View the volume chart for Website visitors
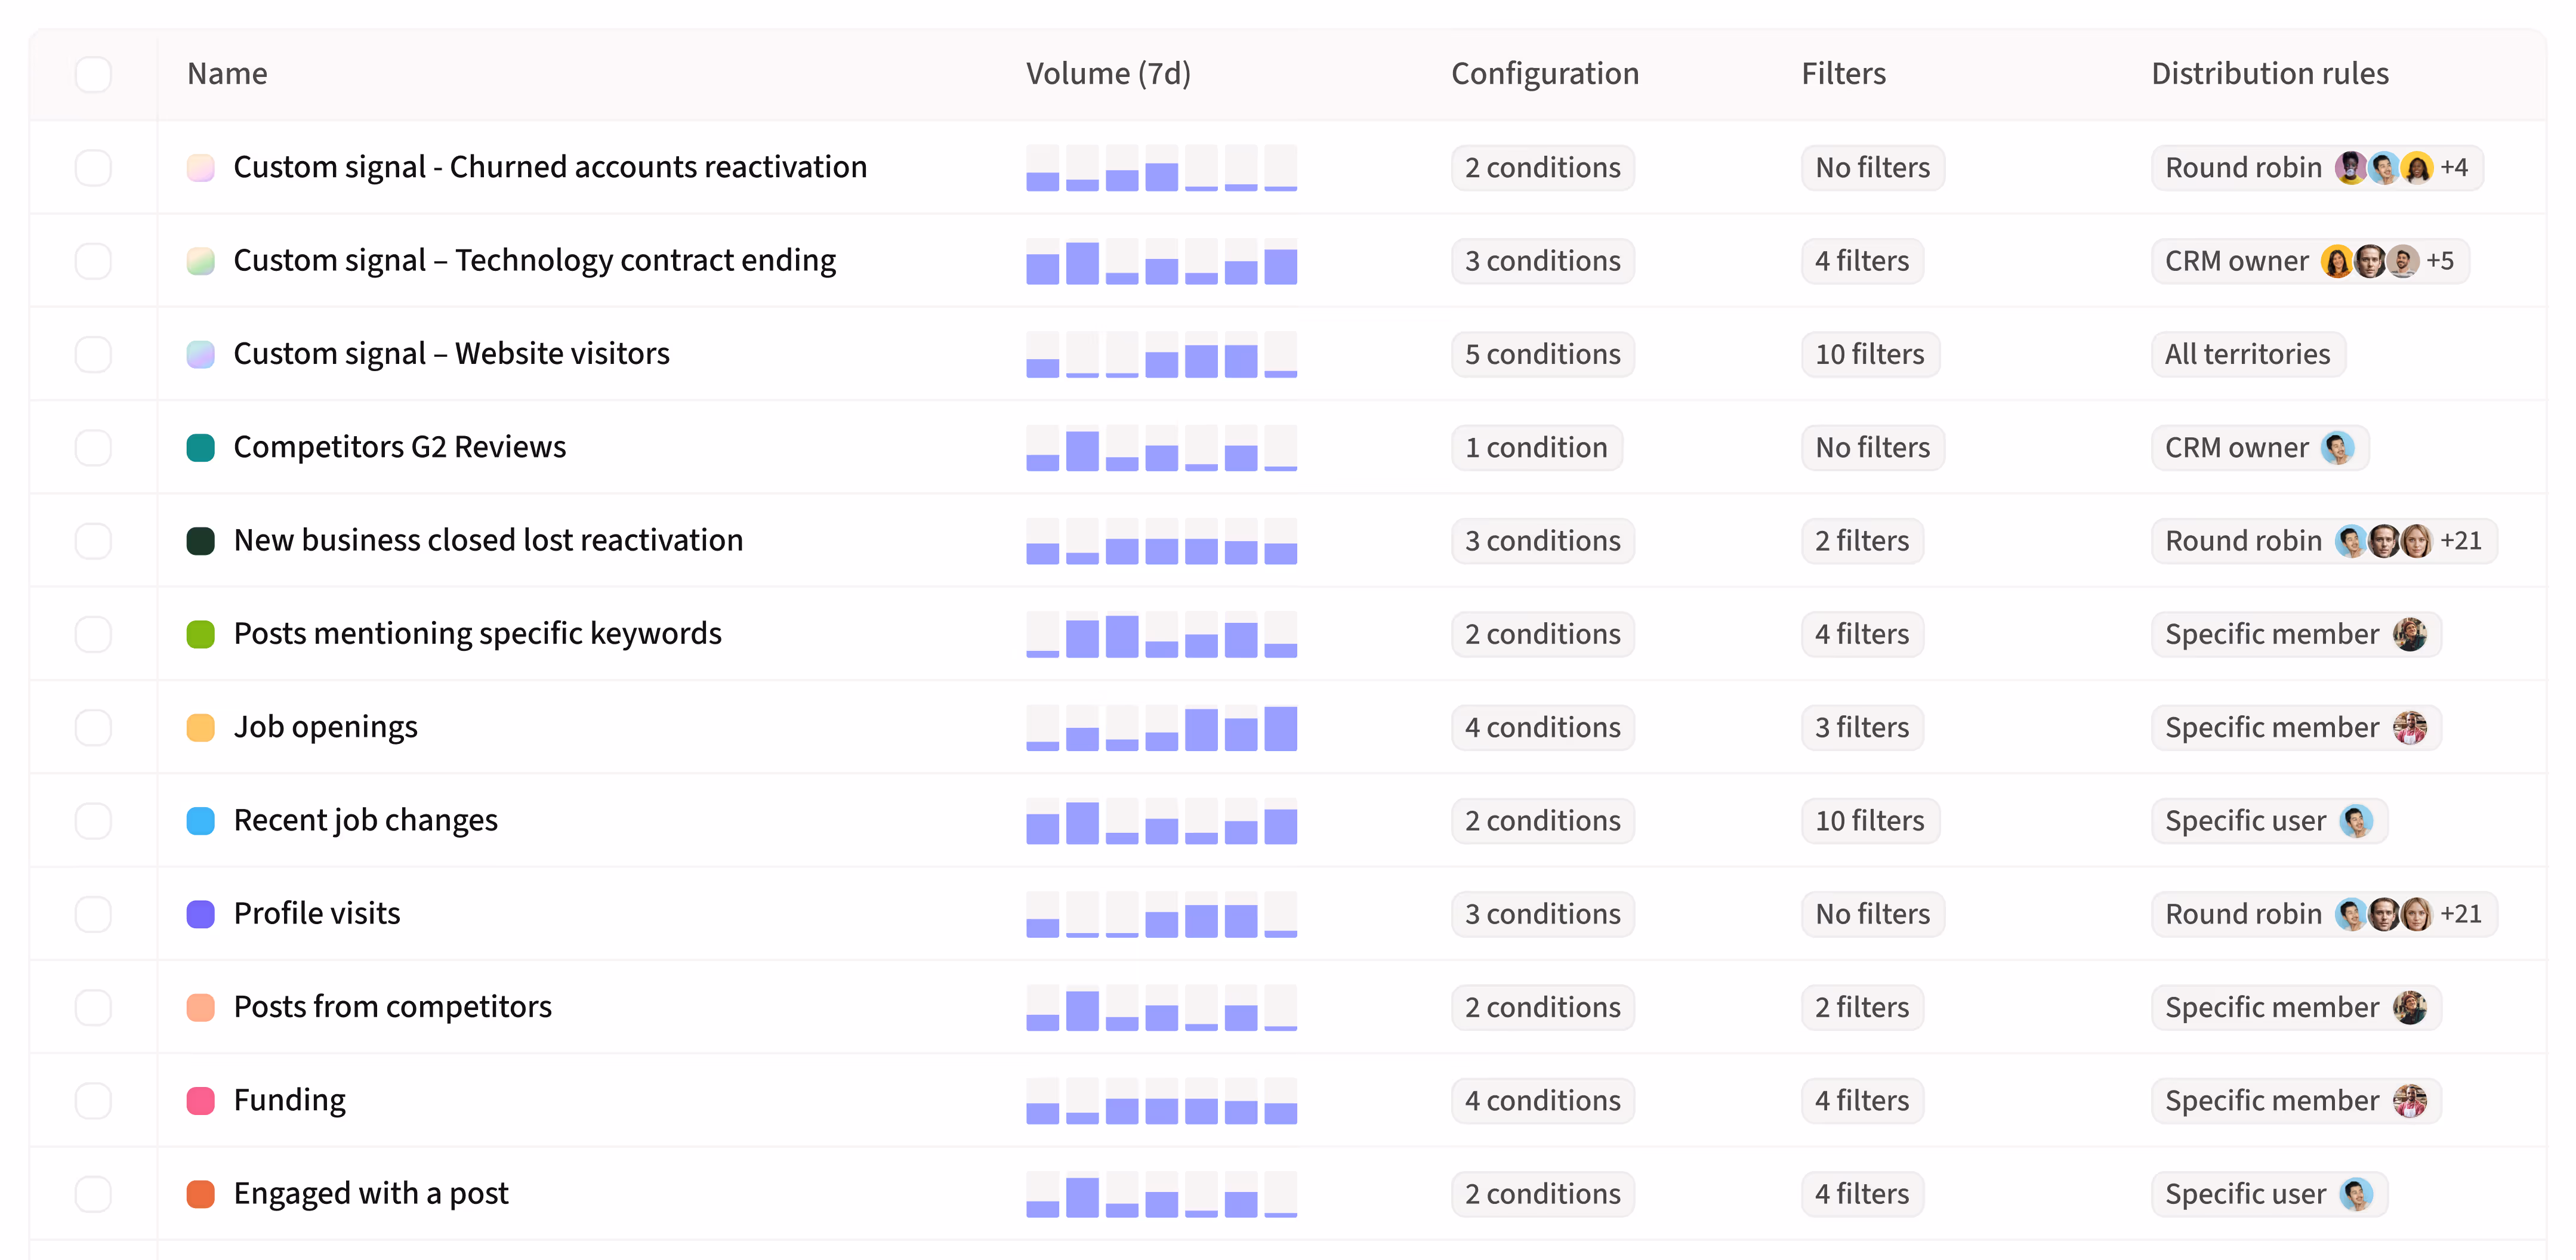2576x1260 pixels. click(x=1161, y=354)
